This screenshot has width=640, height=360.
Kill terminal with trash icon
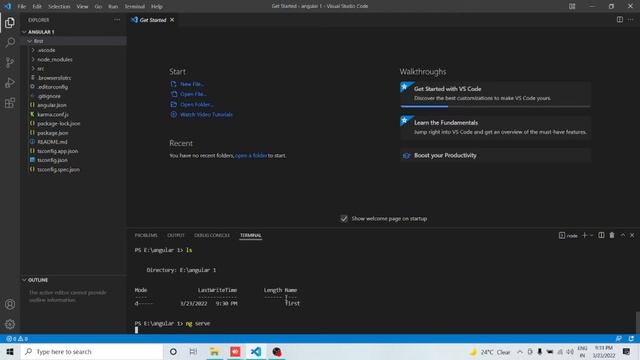pos(612,235)
